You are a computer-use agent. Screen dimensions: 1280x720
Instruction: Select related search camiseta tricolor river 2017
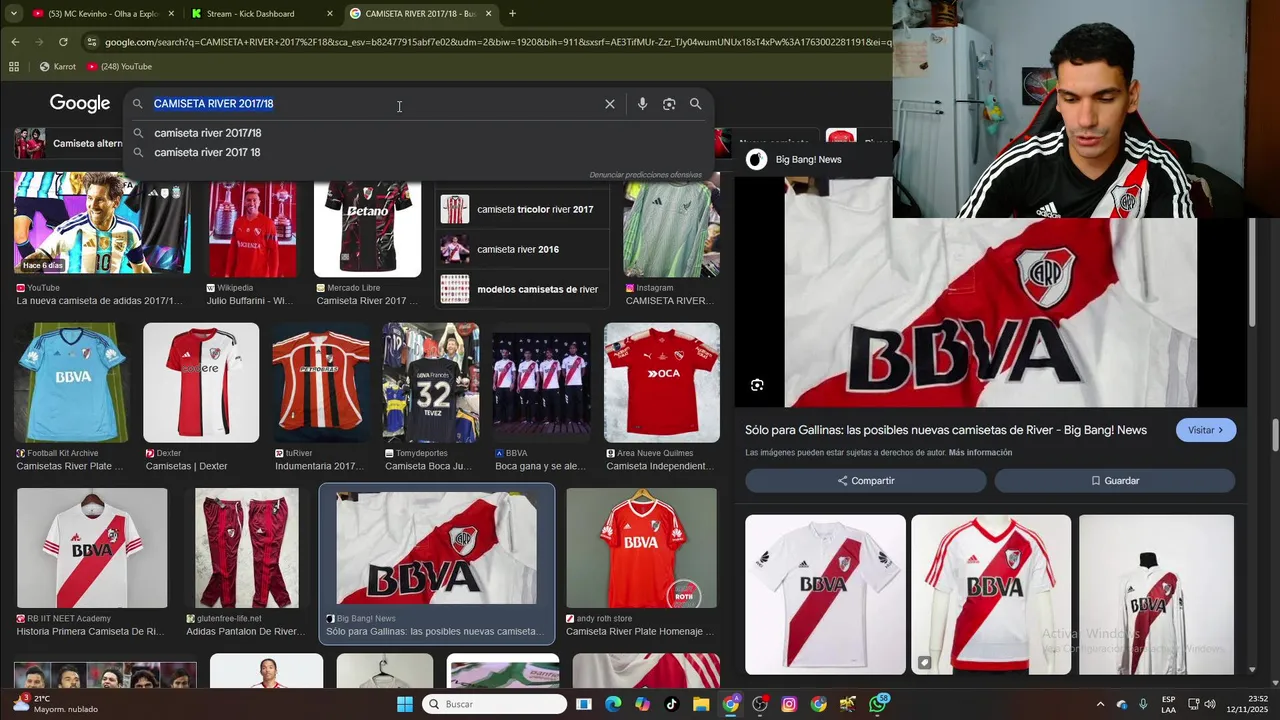coord(522,210)
